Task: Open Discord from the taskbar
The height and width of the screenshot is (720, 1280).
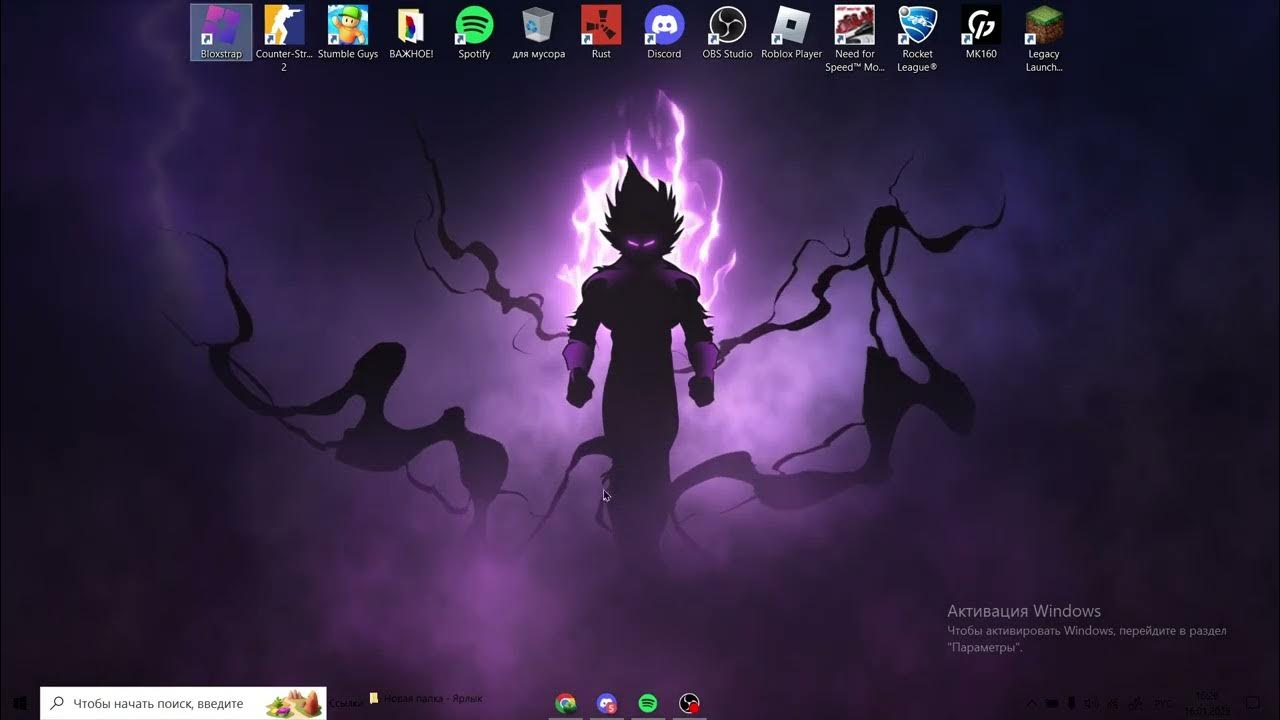Action: coord(607,703)
